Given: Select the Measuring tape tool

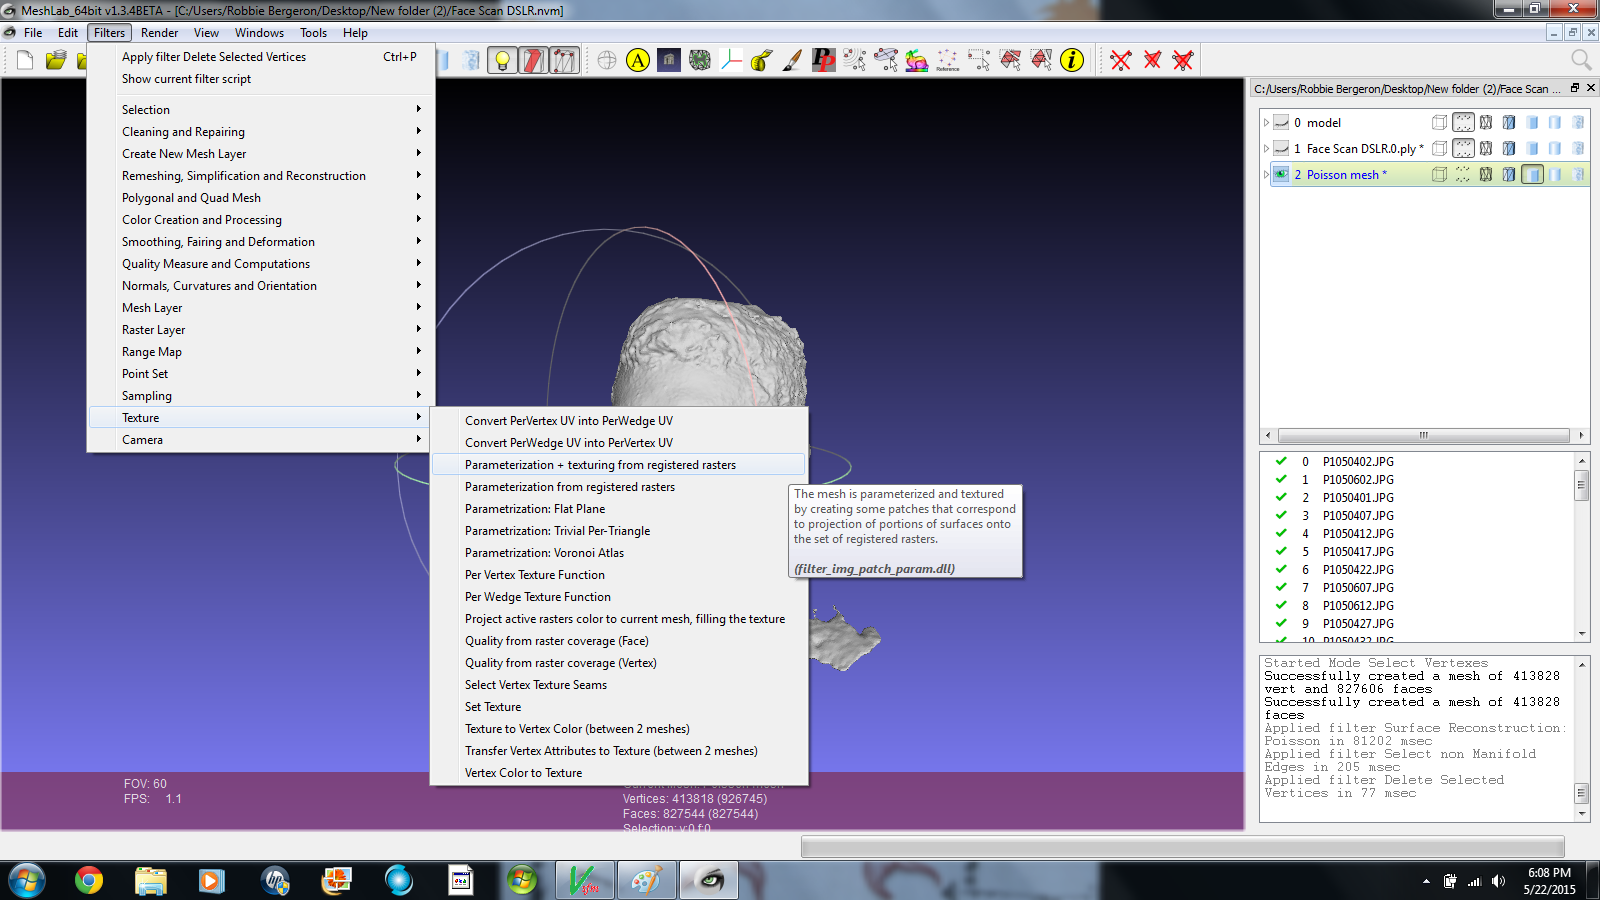Looking at the screenshot, I should tap(762, 61).
